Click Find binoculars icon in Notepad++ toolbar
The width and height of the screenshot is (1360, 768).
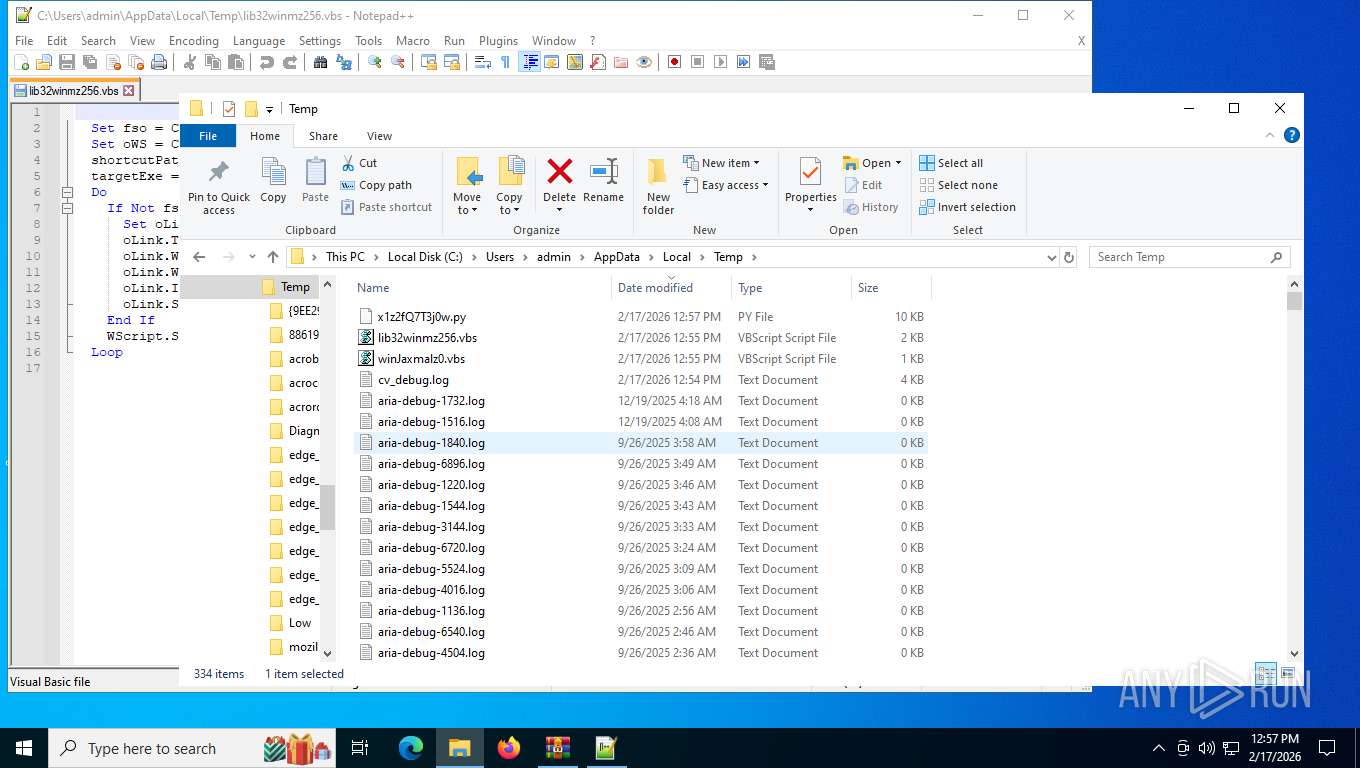tap(320, 62)
